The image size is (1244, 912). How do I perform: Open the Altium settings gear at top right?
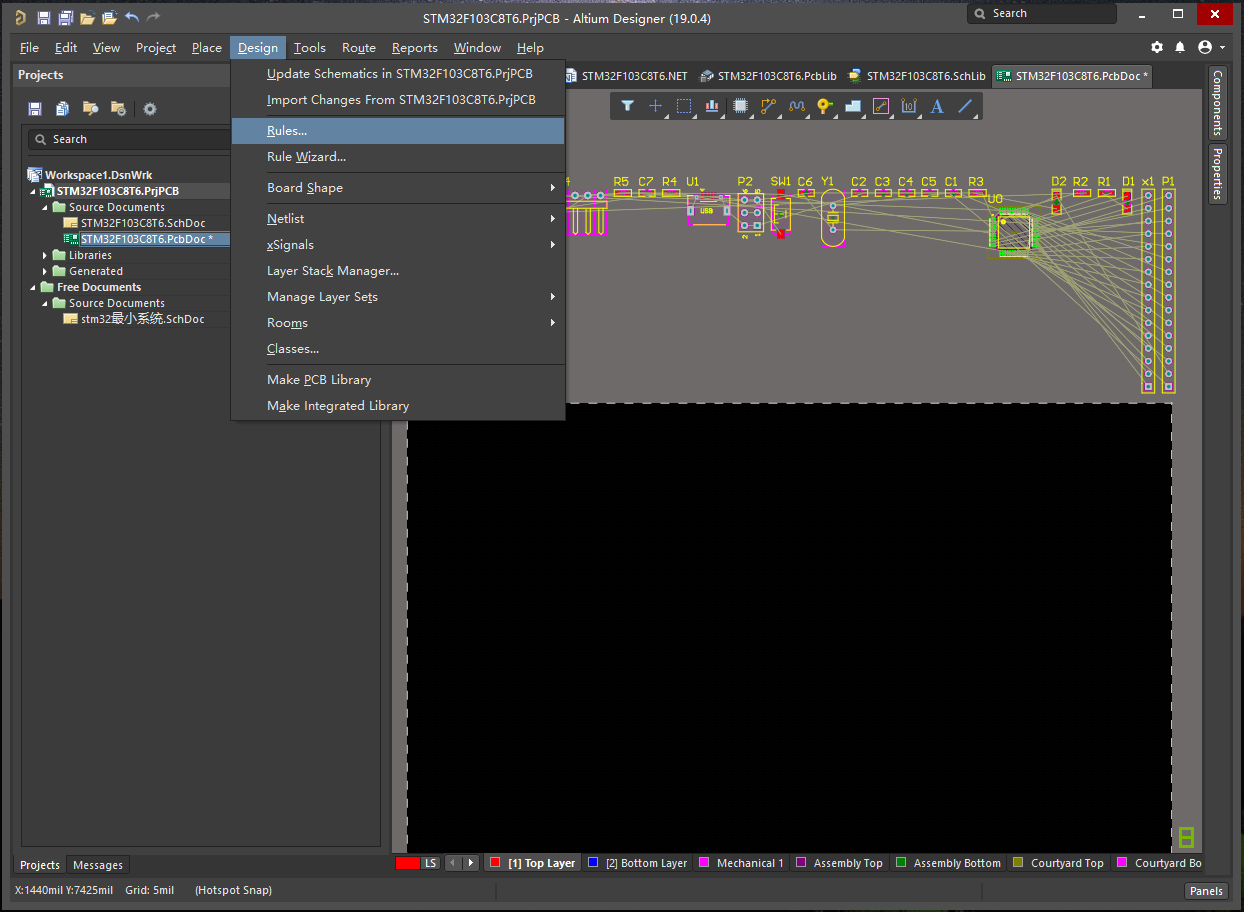click(x=1157, y=47)
